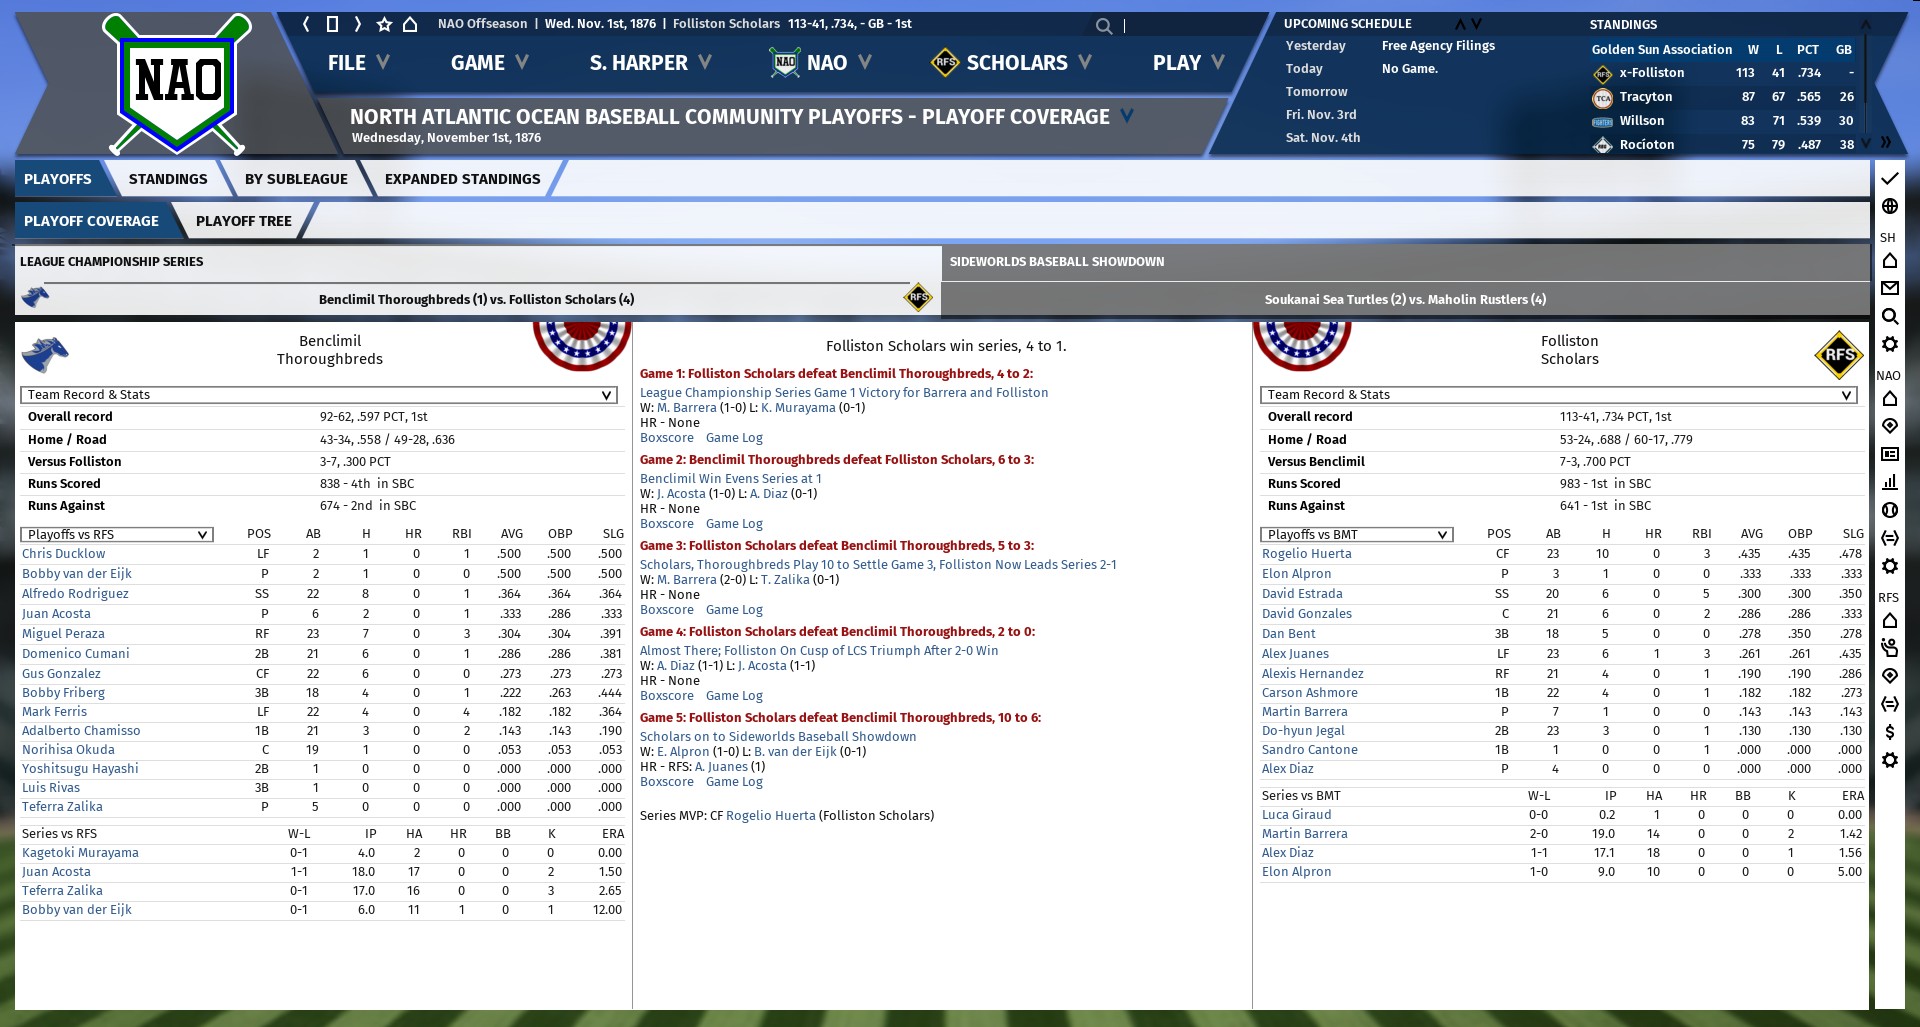
Task: Expand the Playoff Coverage page title dropdown
Action: (x=1127, y=116)
